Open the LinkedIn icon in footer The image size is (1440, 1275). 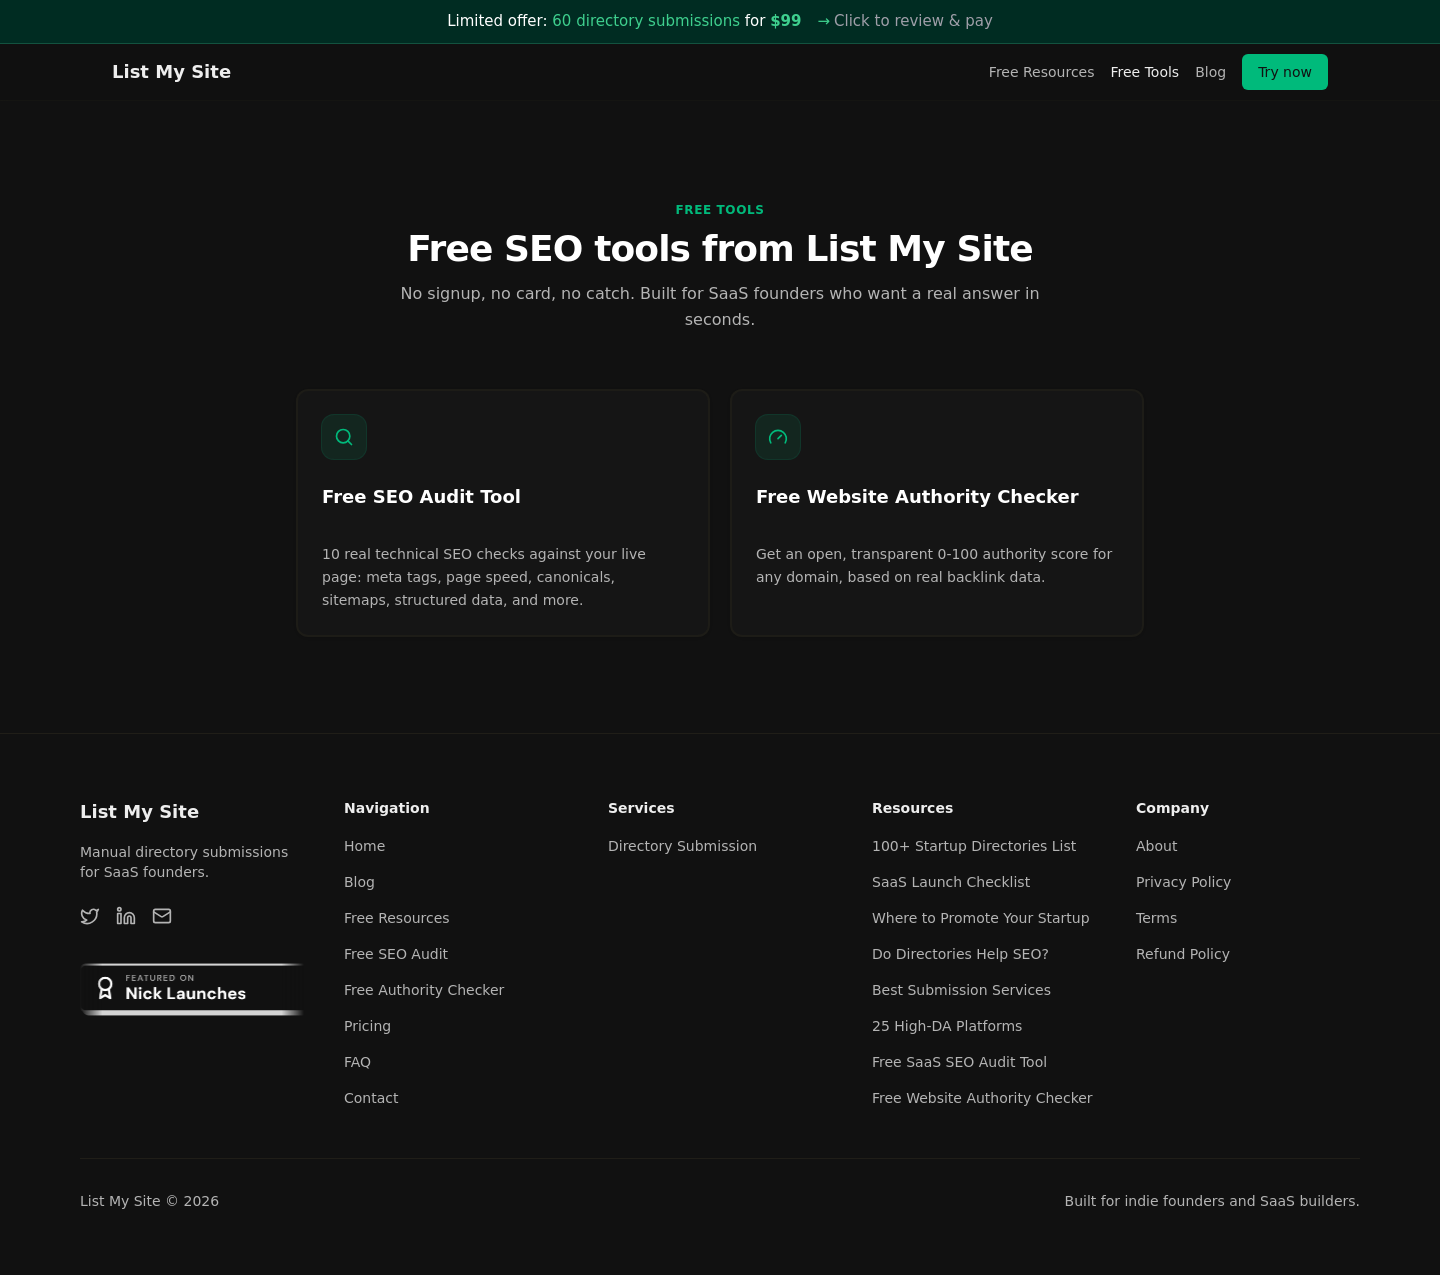click(x=126, y=916)
